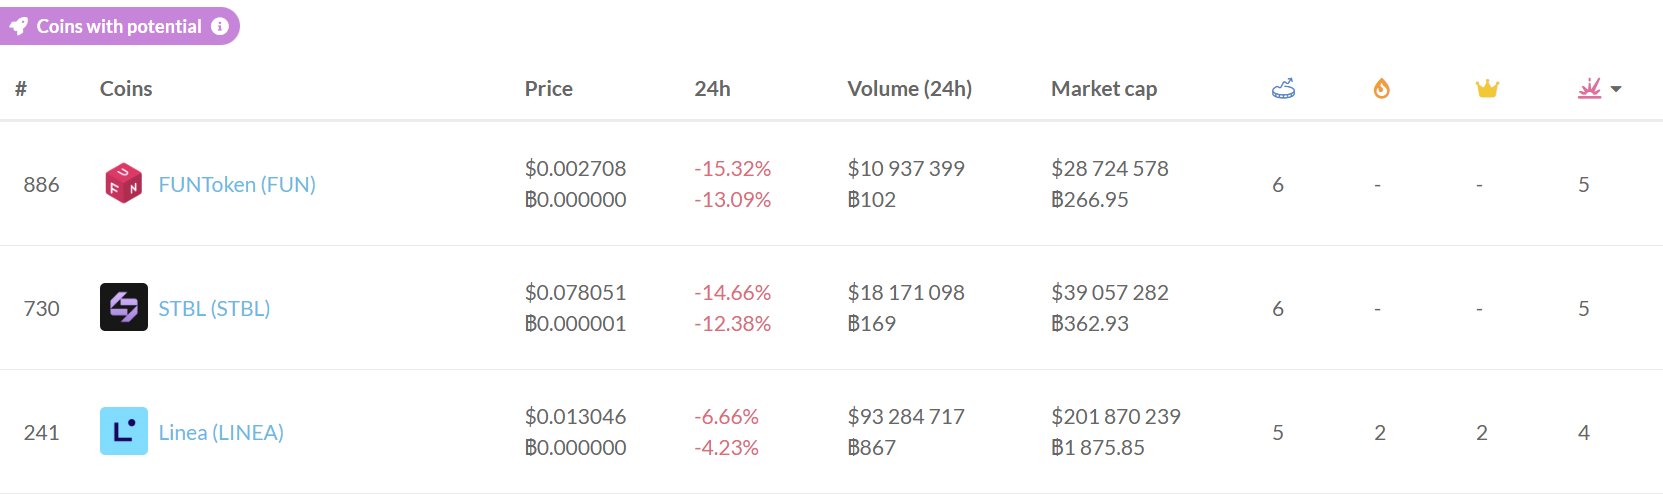1663x494 pixels.
Task: Open the Linea (LINEA) coin link
Action: point(221,433)
